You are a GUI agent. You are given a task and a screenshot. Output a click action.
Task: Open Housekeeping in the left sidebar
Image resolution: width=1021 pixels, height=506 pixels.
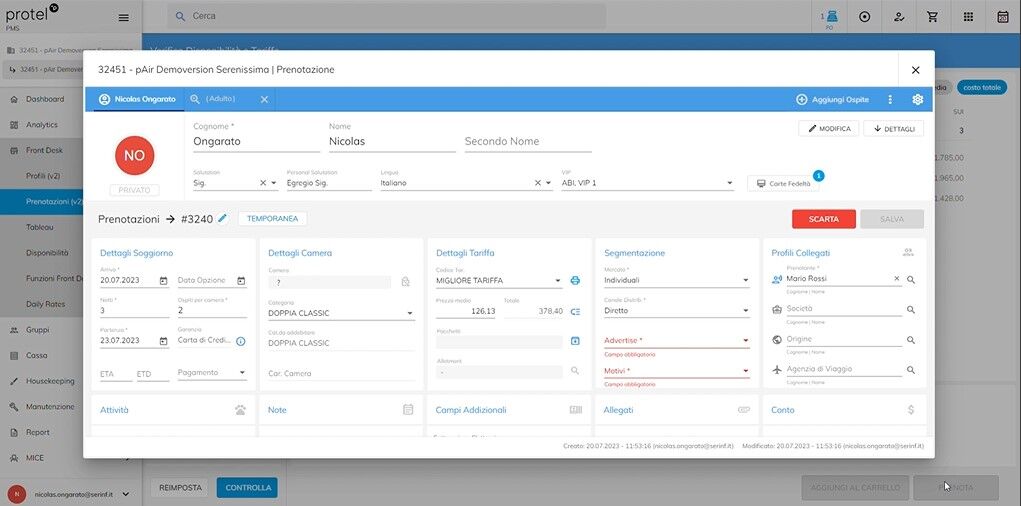(50, 381)
